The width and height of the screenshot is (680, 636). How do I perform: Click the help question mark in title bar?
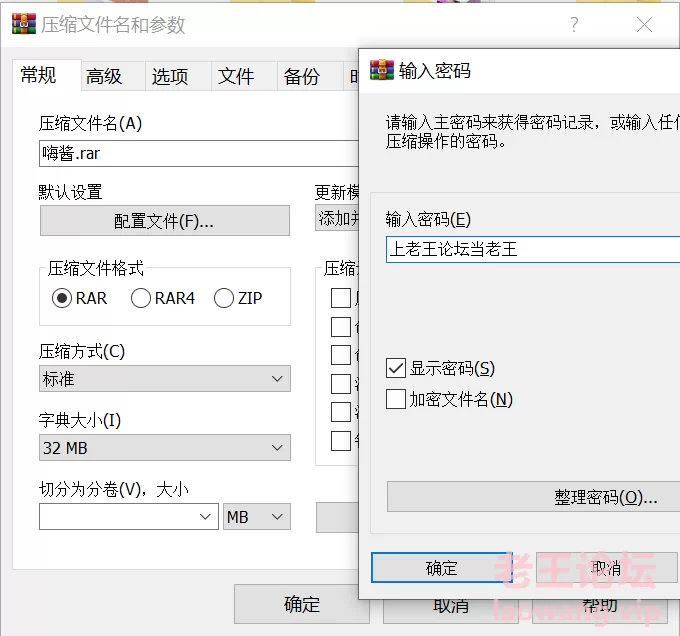(x=574, y=25)
